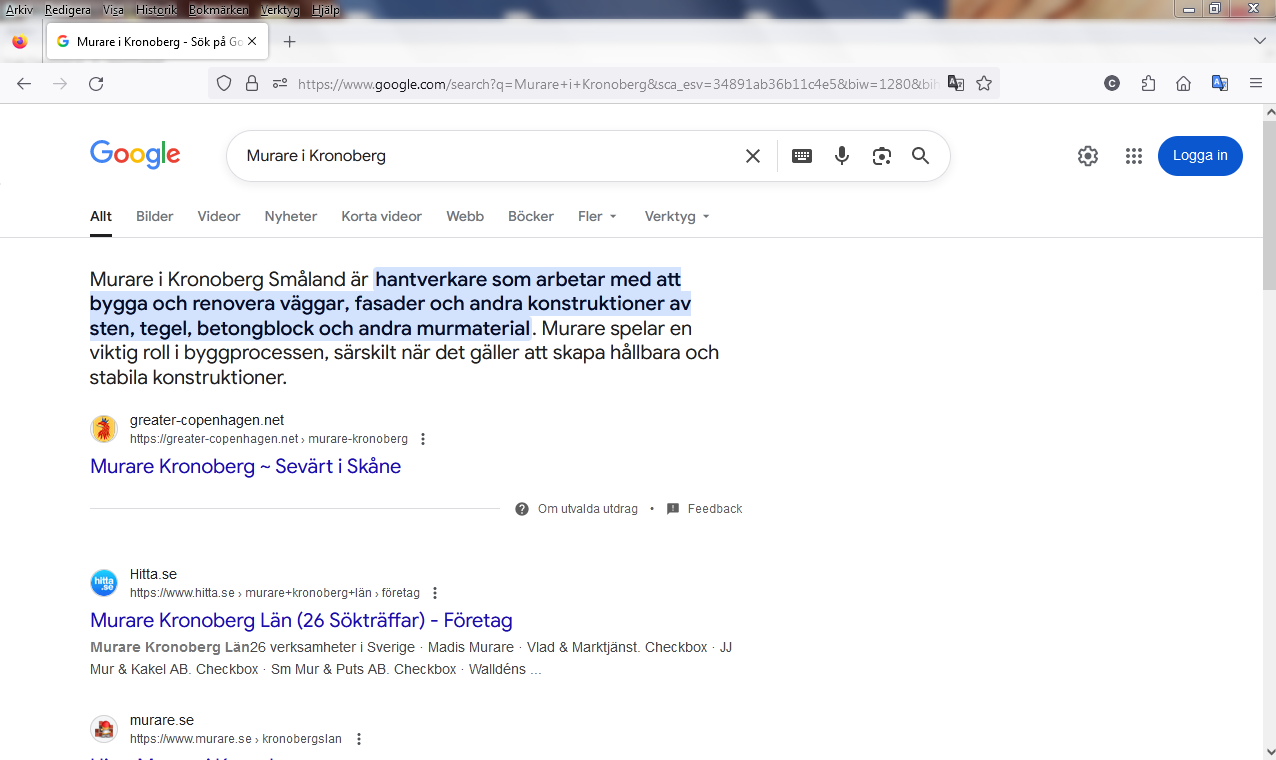Screen dimensions: 1276x760
Task: Reload the current page
Action: click(x=96, y=84)
